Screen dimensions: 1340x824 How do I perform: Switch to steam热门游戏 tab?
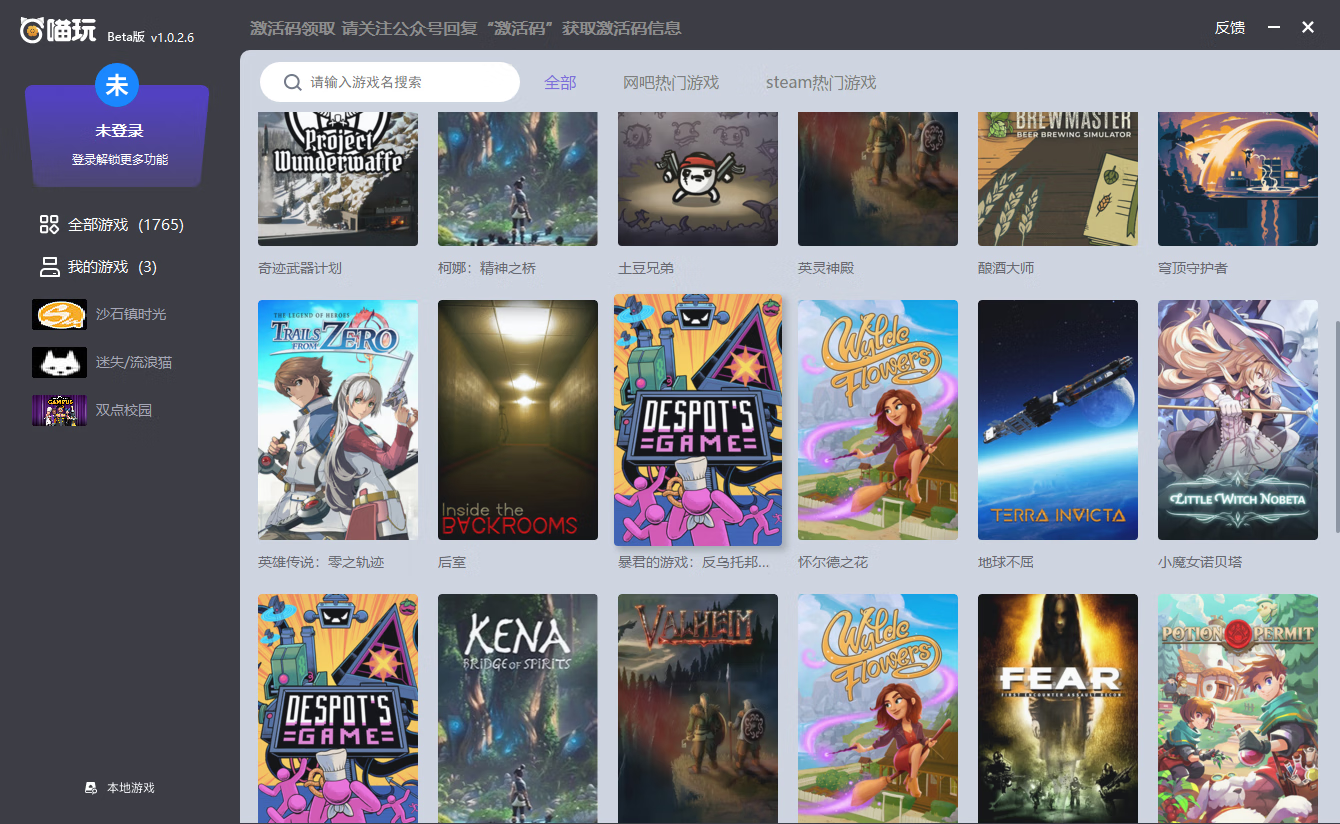(821, 82)
